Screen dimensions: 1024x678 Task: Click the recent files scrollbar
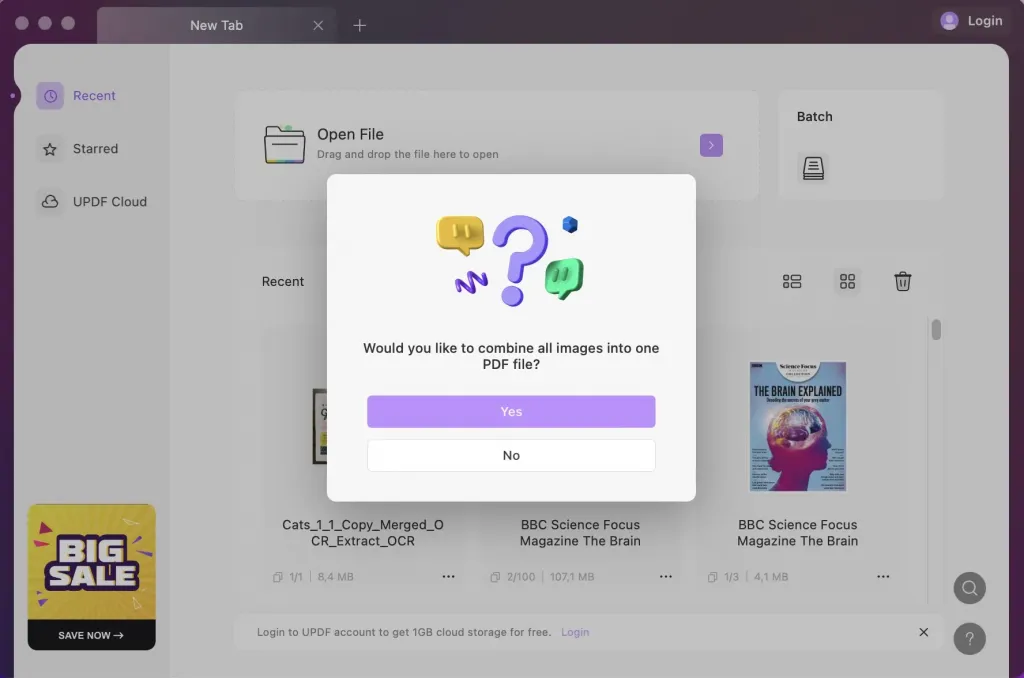[x=936, y=329]
